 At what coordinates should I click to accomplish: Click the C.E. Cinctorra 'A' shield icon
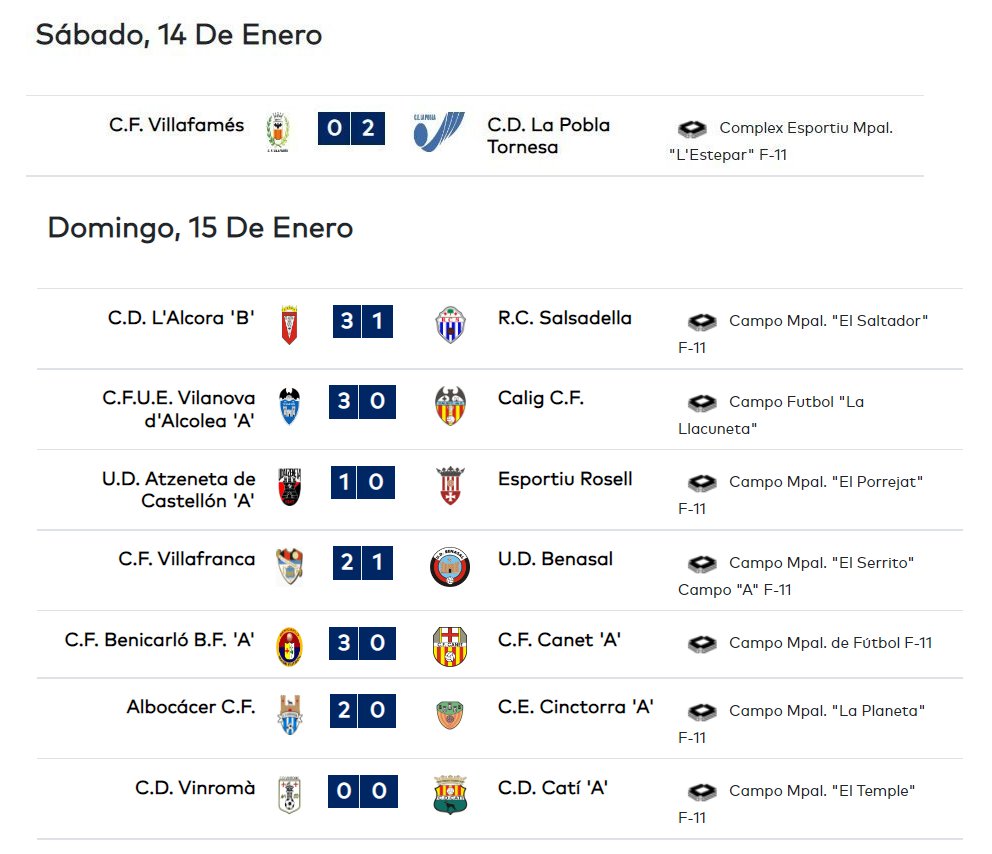click(450, 715)
